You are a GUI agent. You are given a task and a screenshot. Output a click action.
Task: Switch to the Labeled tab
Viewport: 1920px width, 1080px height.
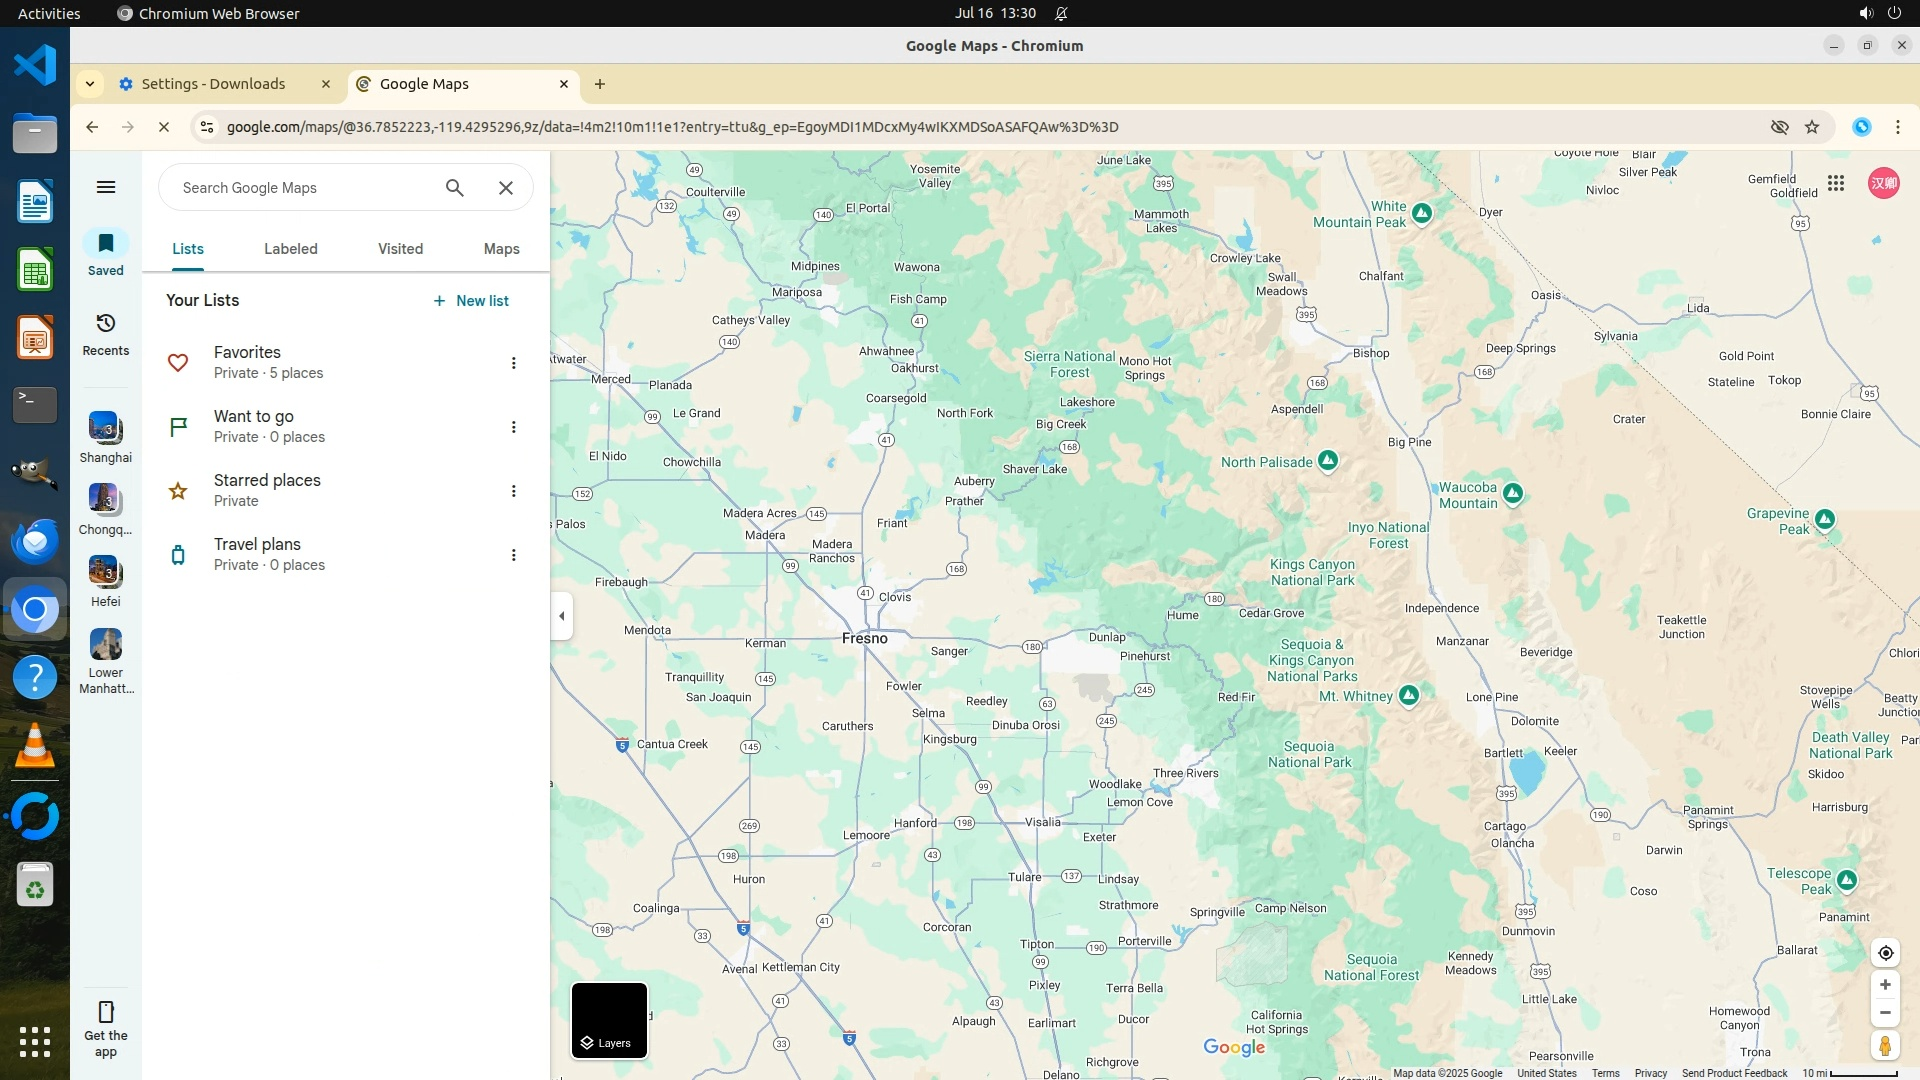point(291,249)
